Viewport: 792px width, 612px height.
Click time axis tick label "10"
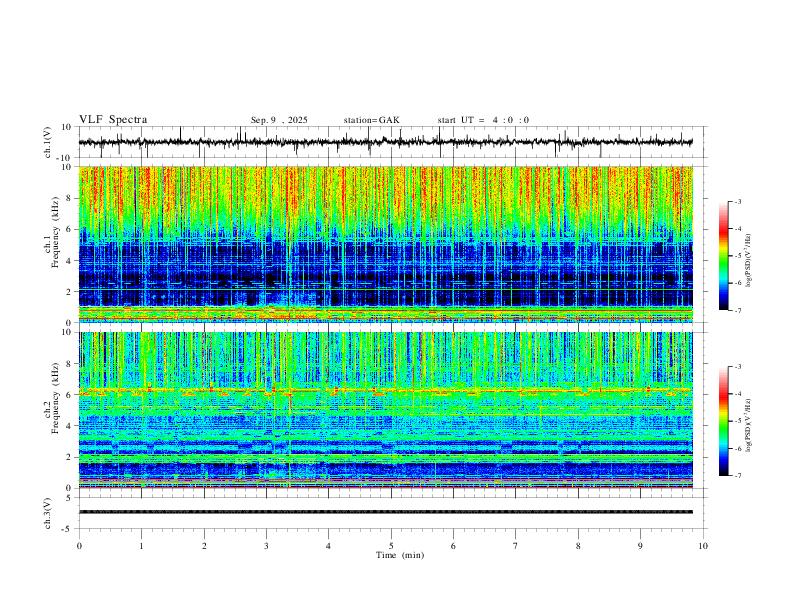click(x=703, y=546)
